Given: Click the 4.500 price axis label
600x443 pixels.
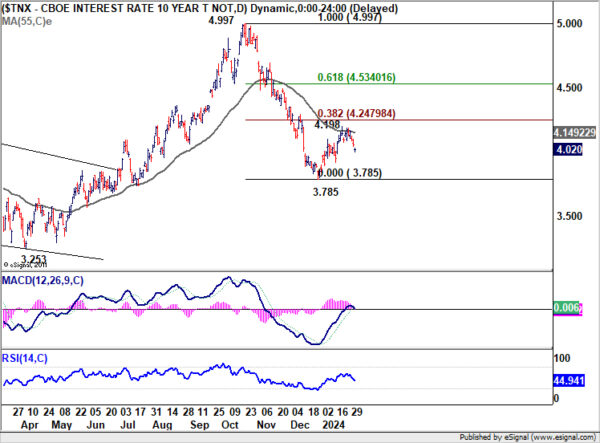Looking at the screenshot, I should pos(569,88).
